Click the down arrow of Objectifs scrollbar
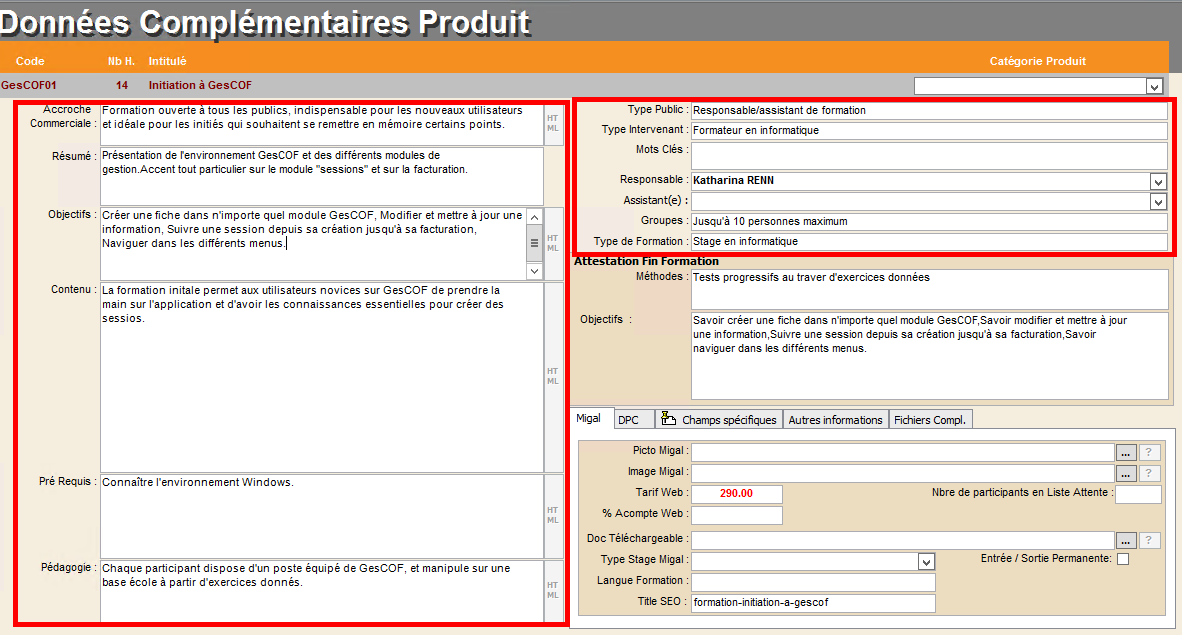The image size is (1182, 635). (534, 271)
